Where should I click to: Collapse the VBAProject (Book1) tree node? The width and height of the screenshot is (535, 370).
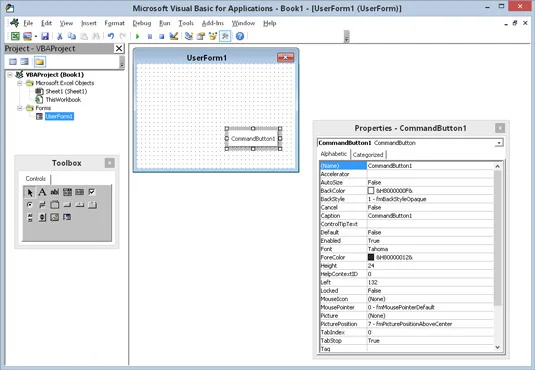(10, 74)
